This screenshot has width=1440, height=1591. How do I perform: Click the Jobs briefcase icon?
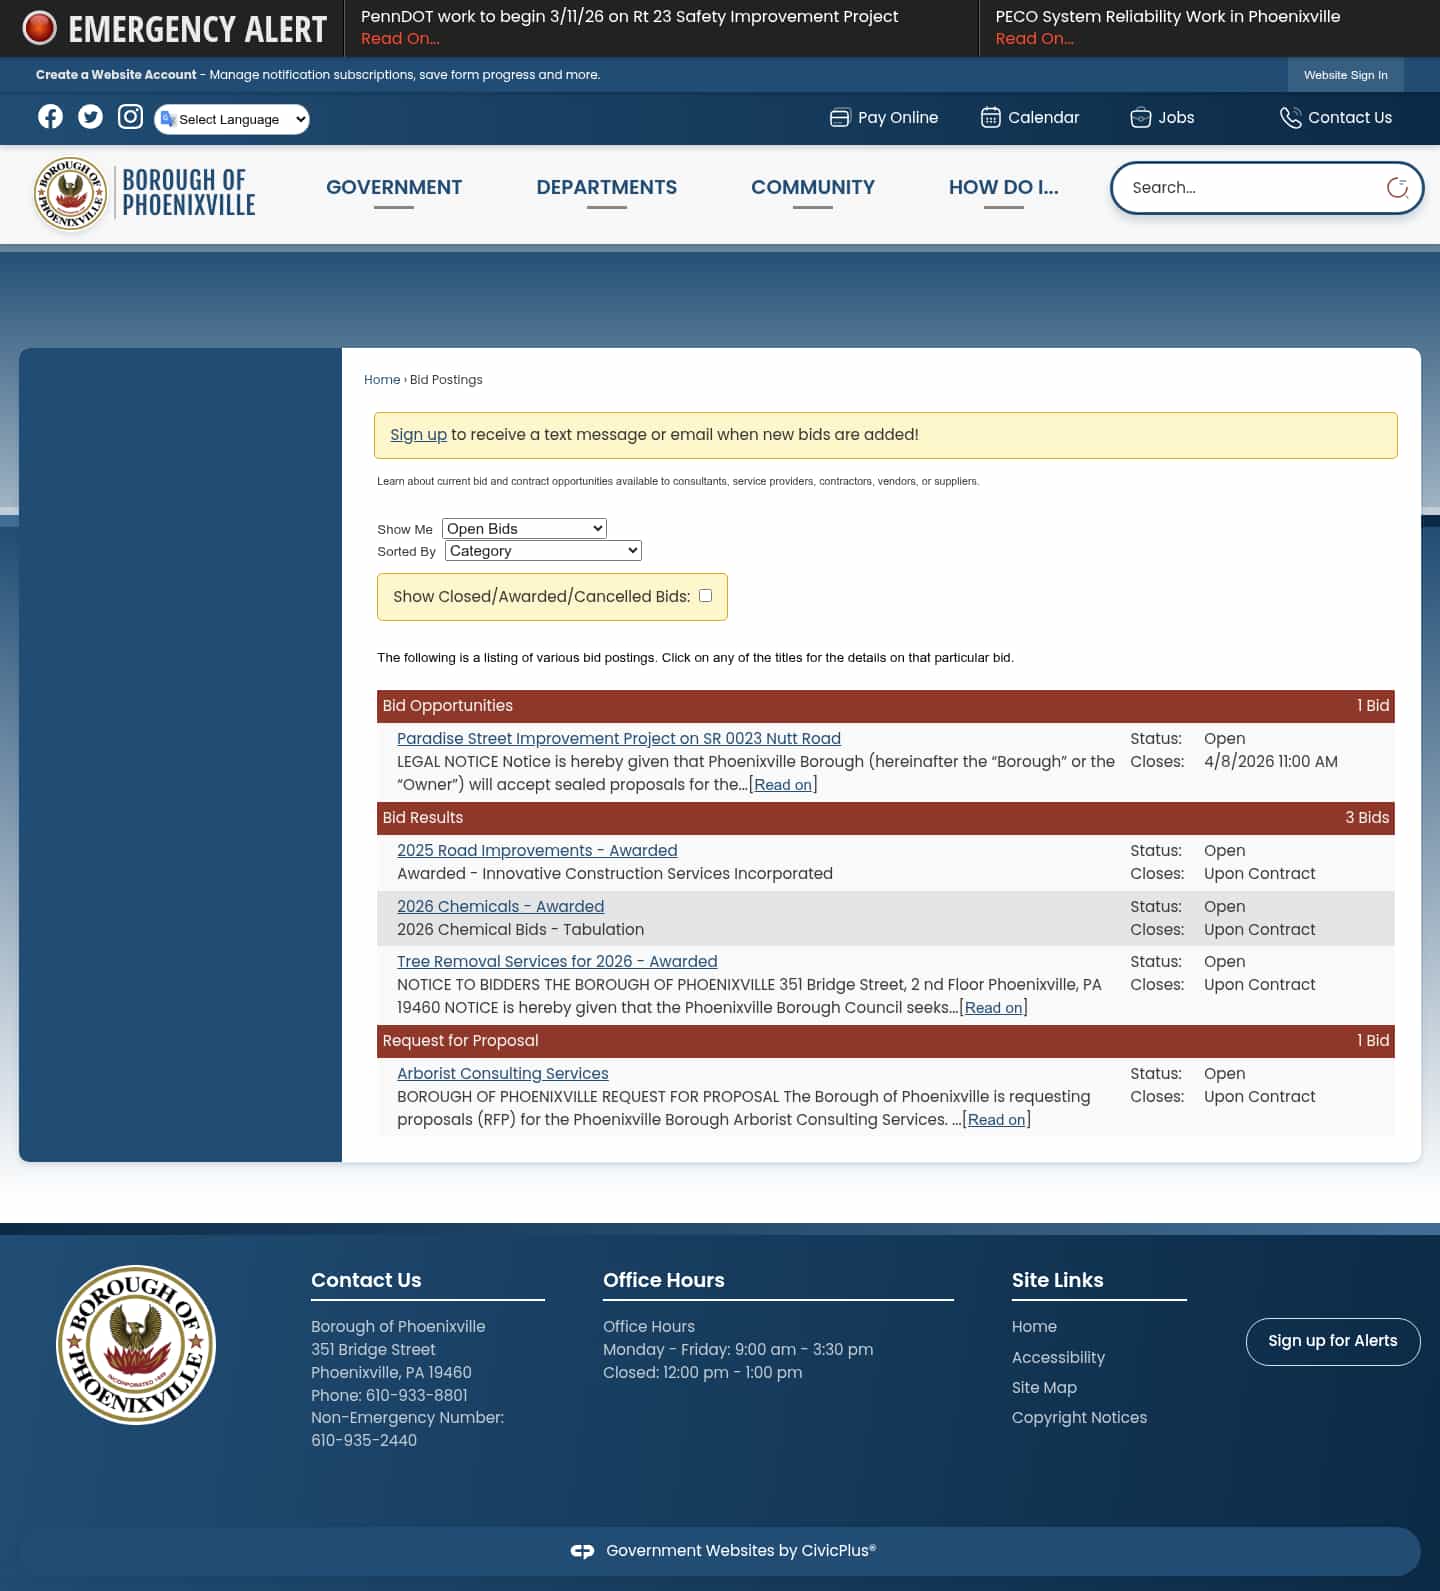(1140, 118)
